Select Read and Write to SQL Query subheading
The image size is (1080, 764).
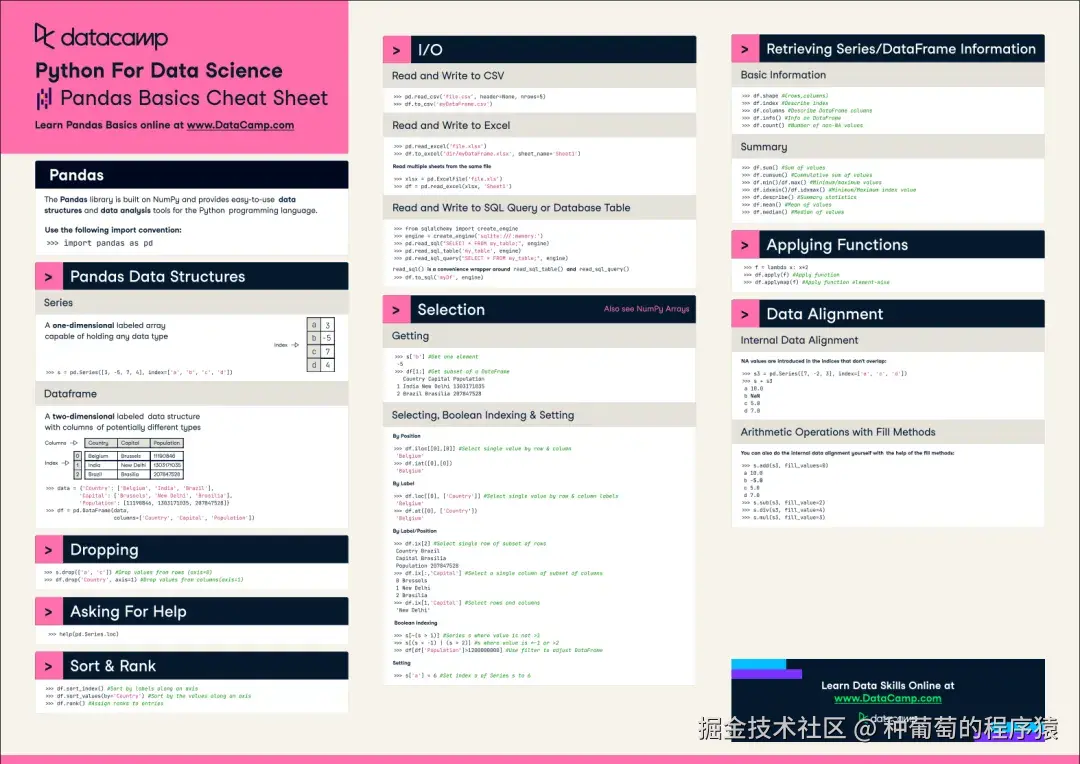tap(511, 208)
